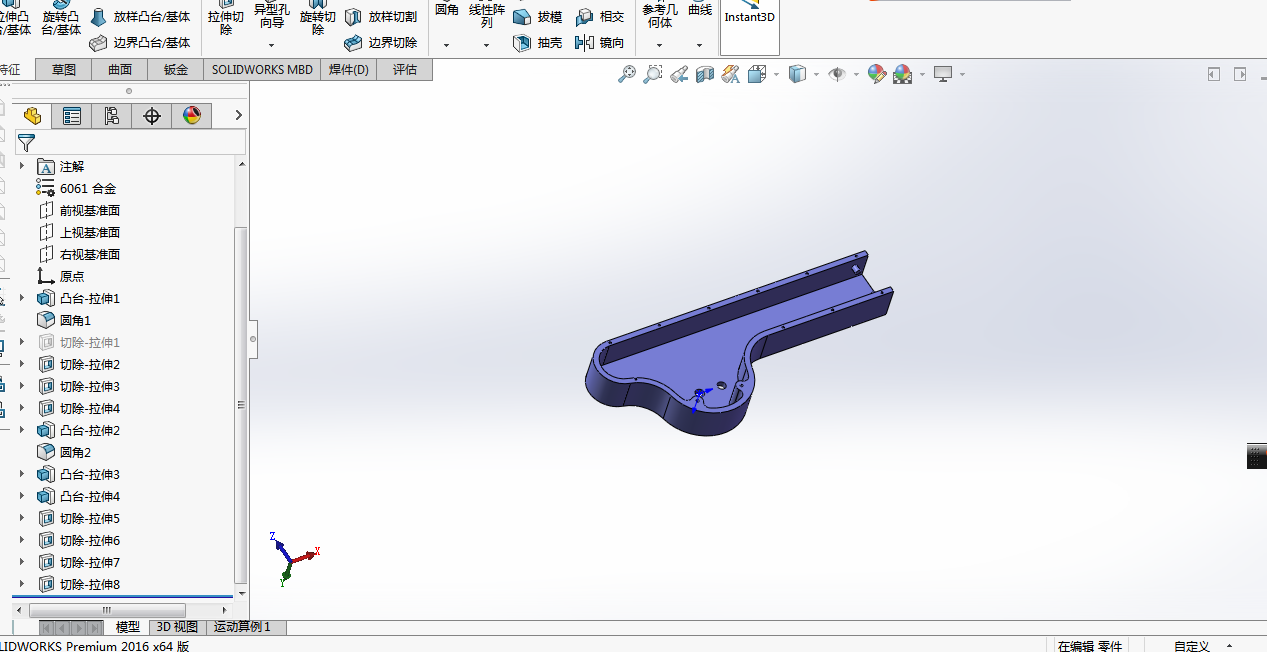Open 曲线 curves dropdown arrow
1267x652 pixels.
pyautogui.click(x=700, y=45)
